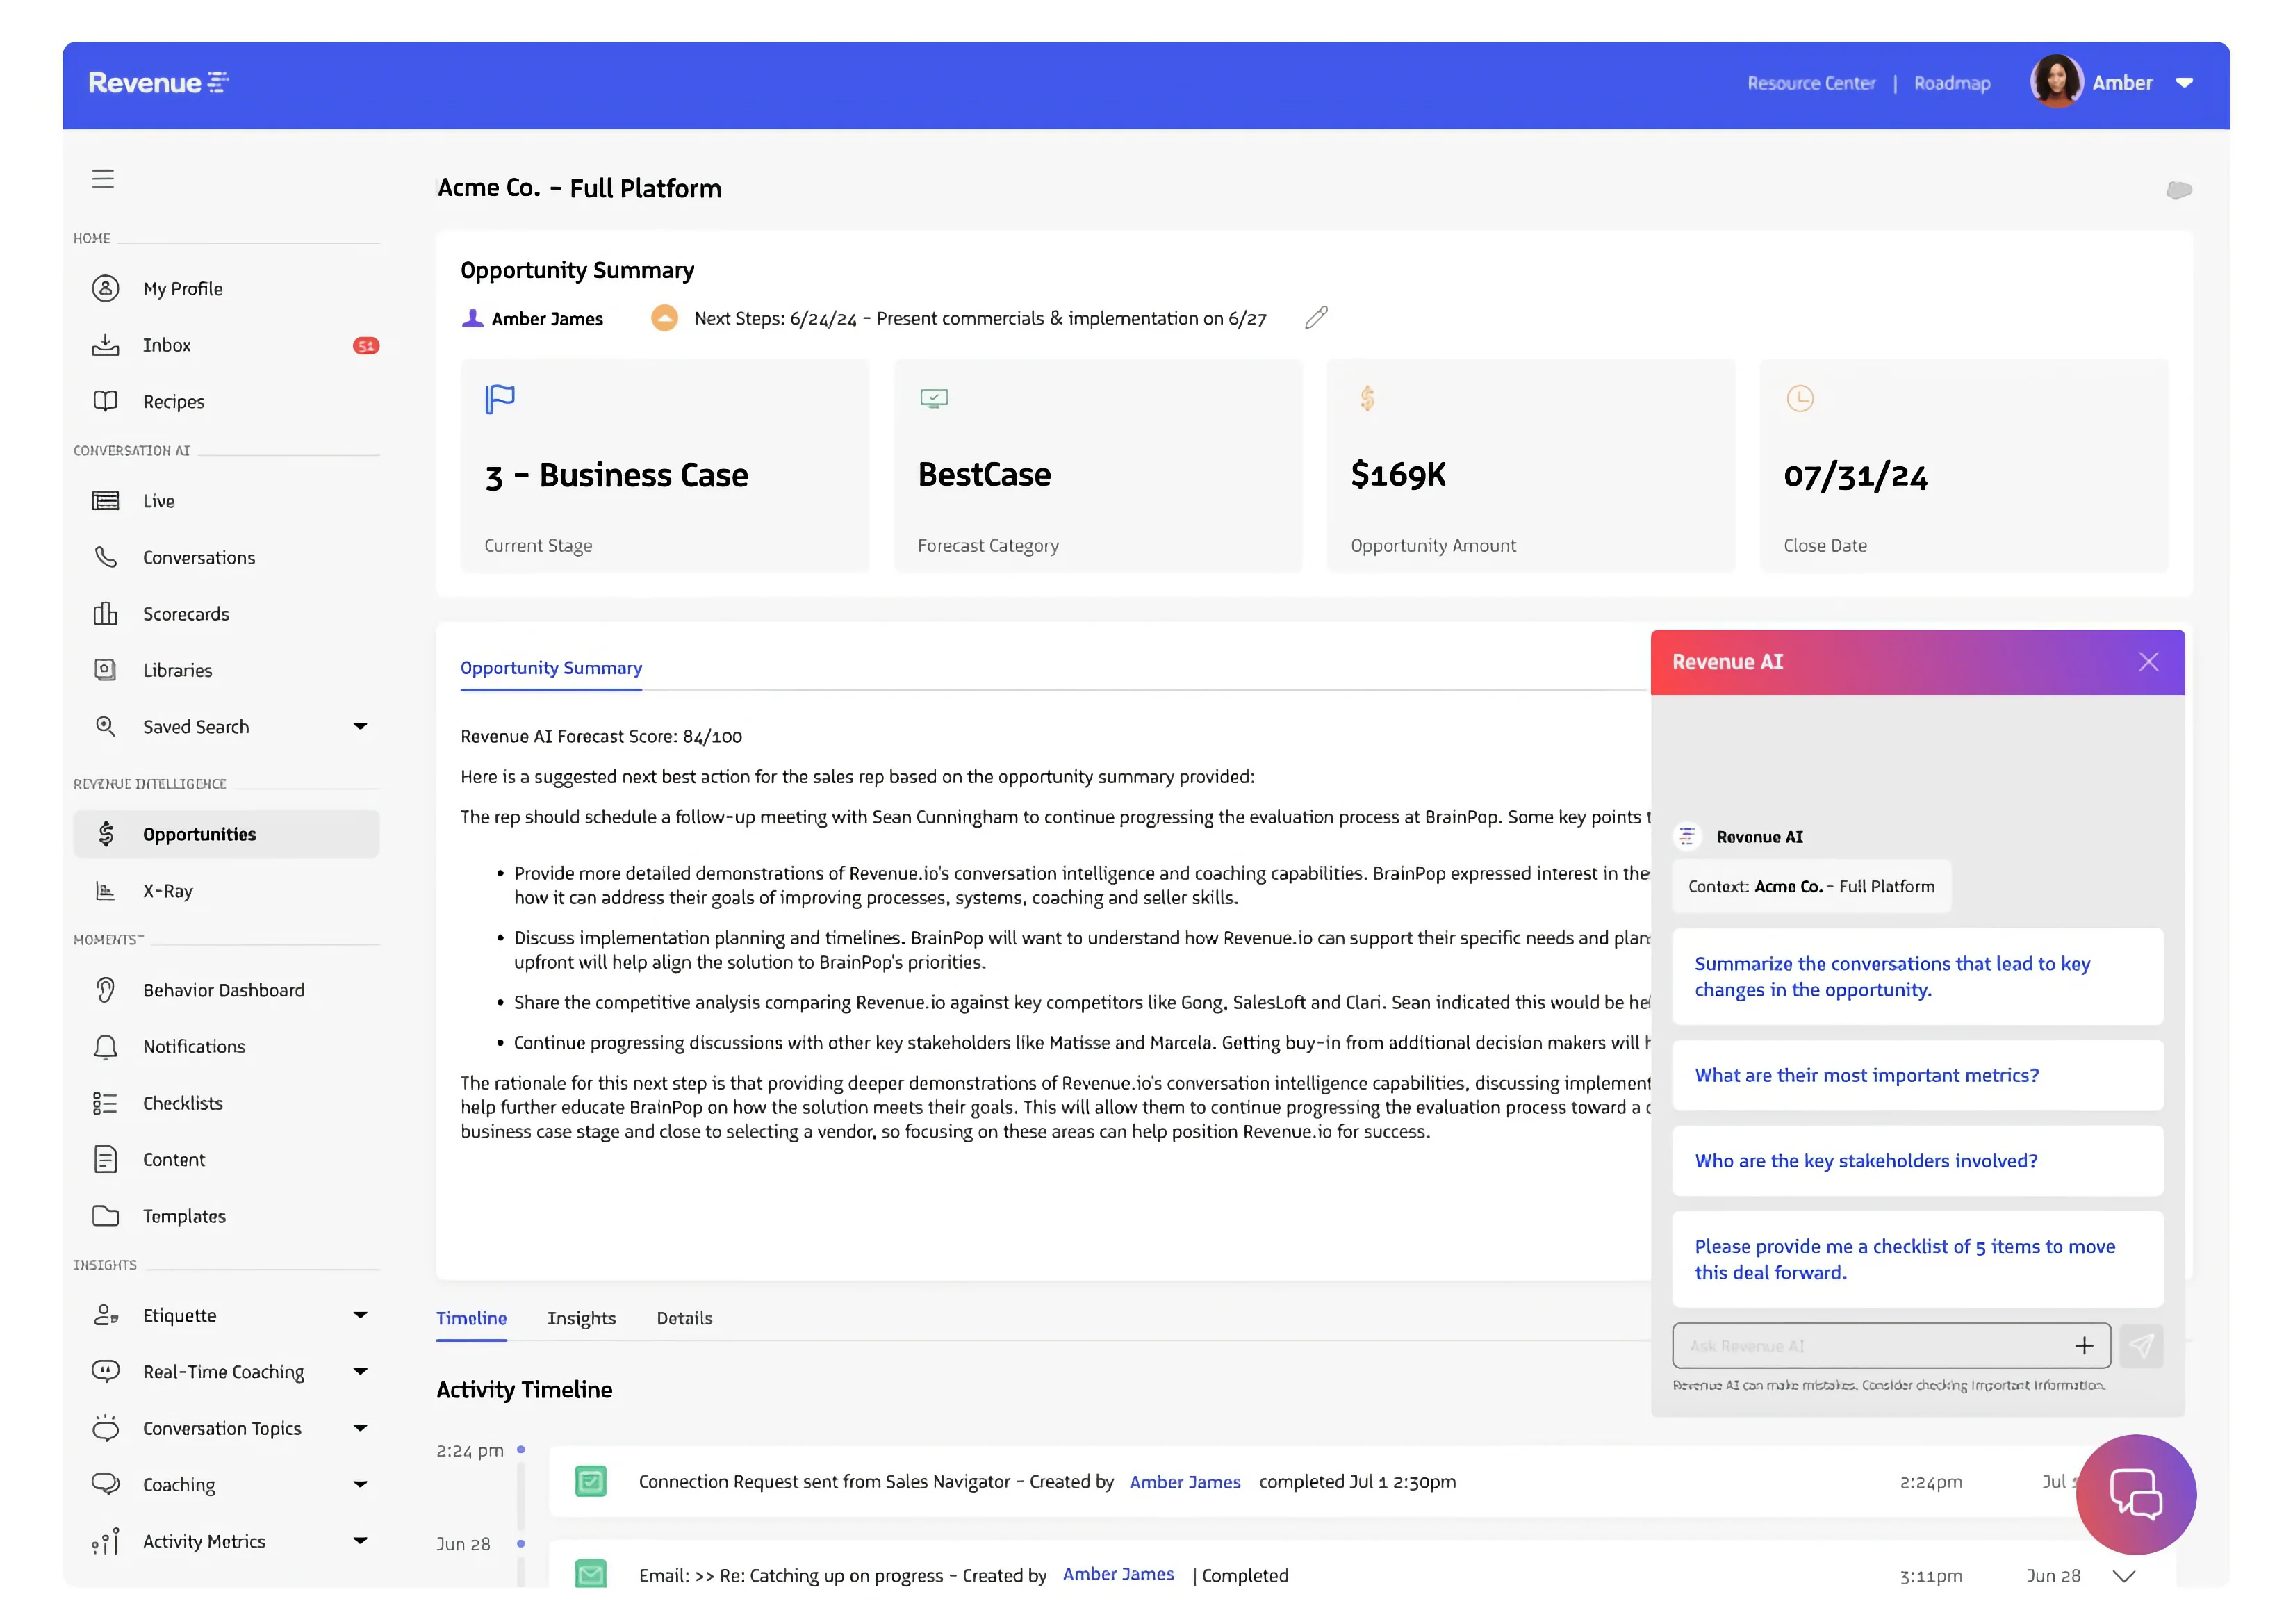Open the Amber user account dropdown
Viewport: 2293px width, 1624px height.
coord(2184,83)
